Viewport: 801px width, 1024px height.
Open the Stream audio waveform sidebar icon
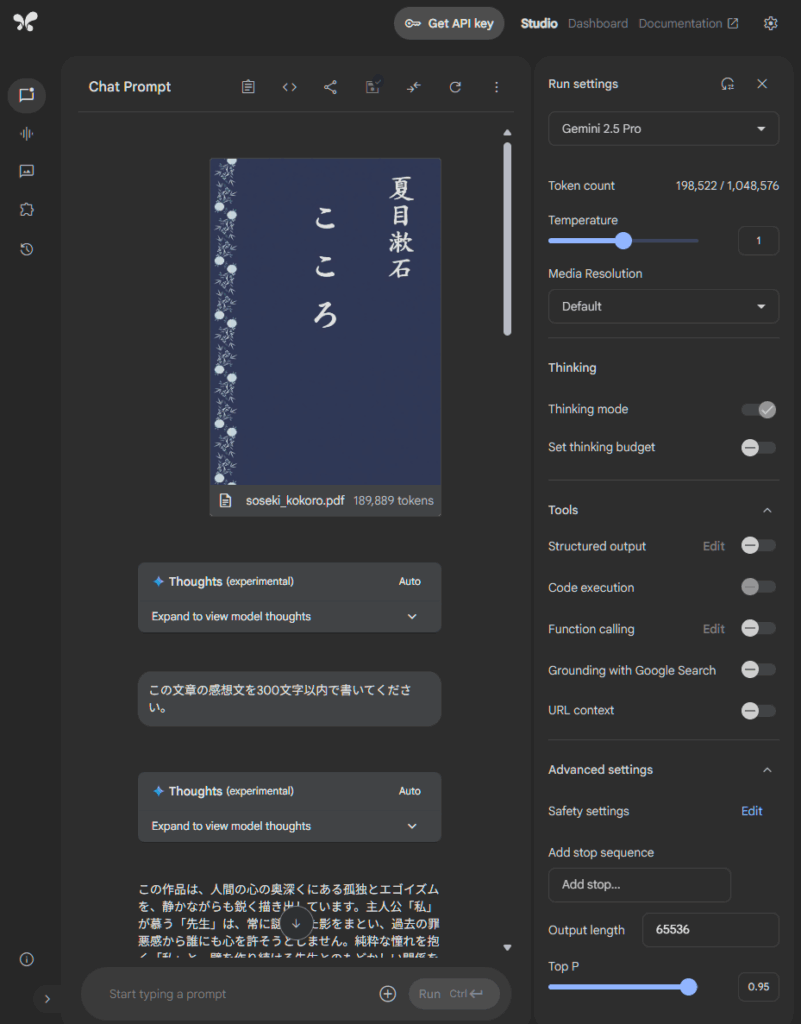click(27, 134)
